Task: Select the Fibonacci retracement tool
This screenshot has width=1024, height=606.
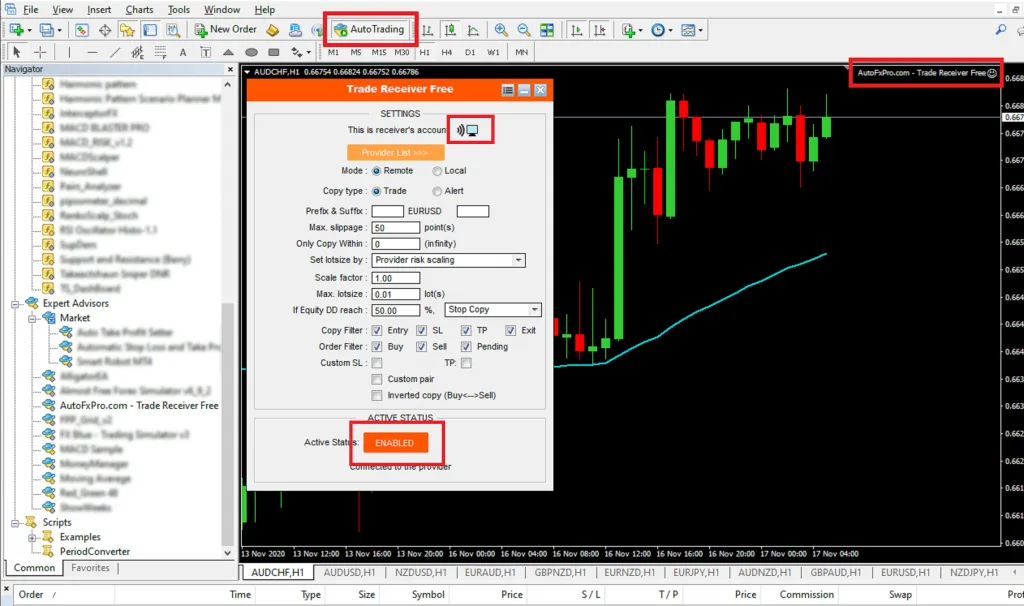Action: (160, 52)
